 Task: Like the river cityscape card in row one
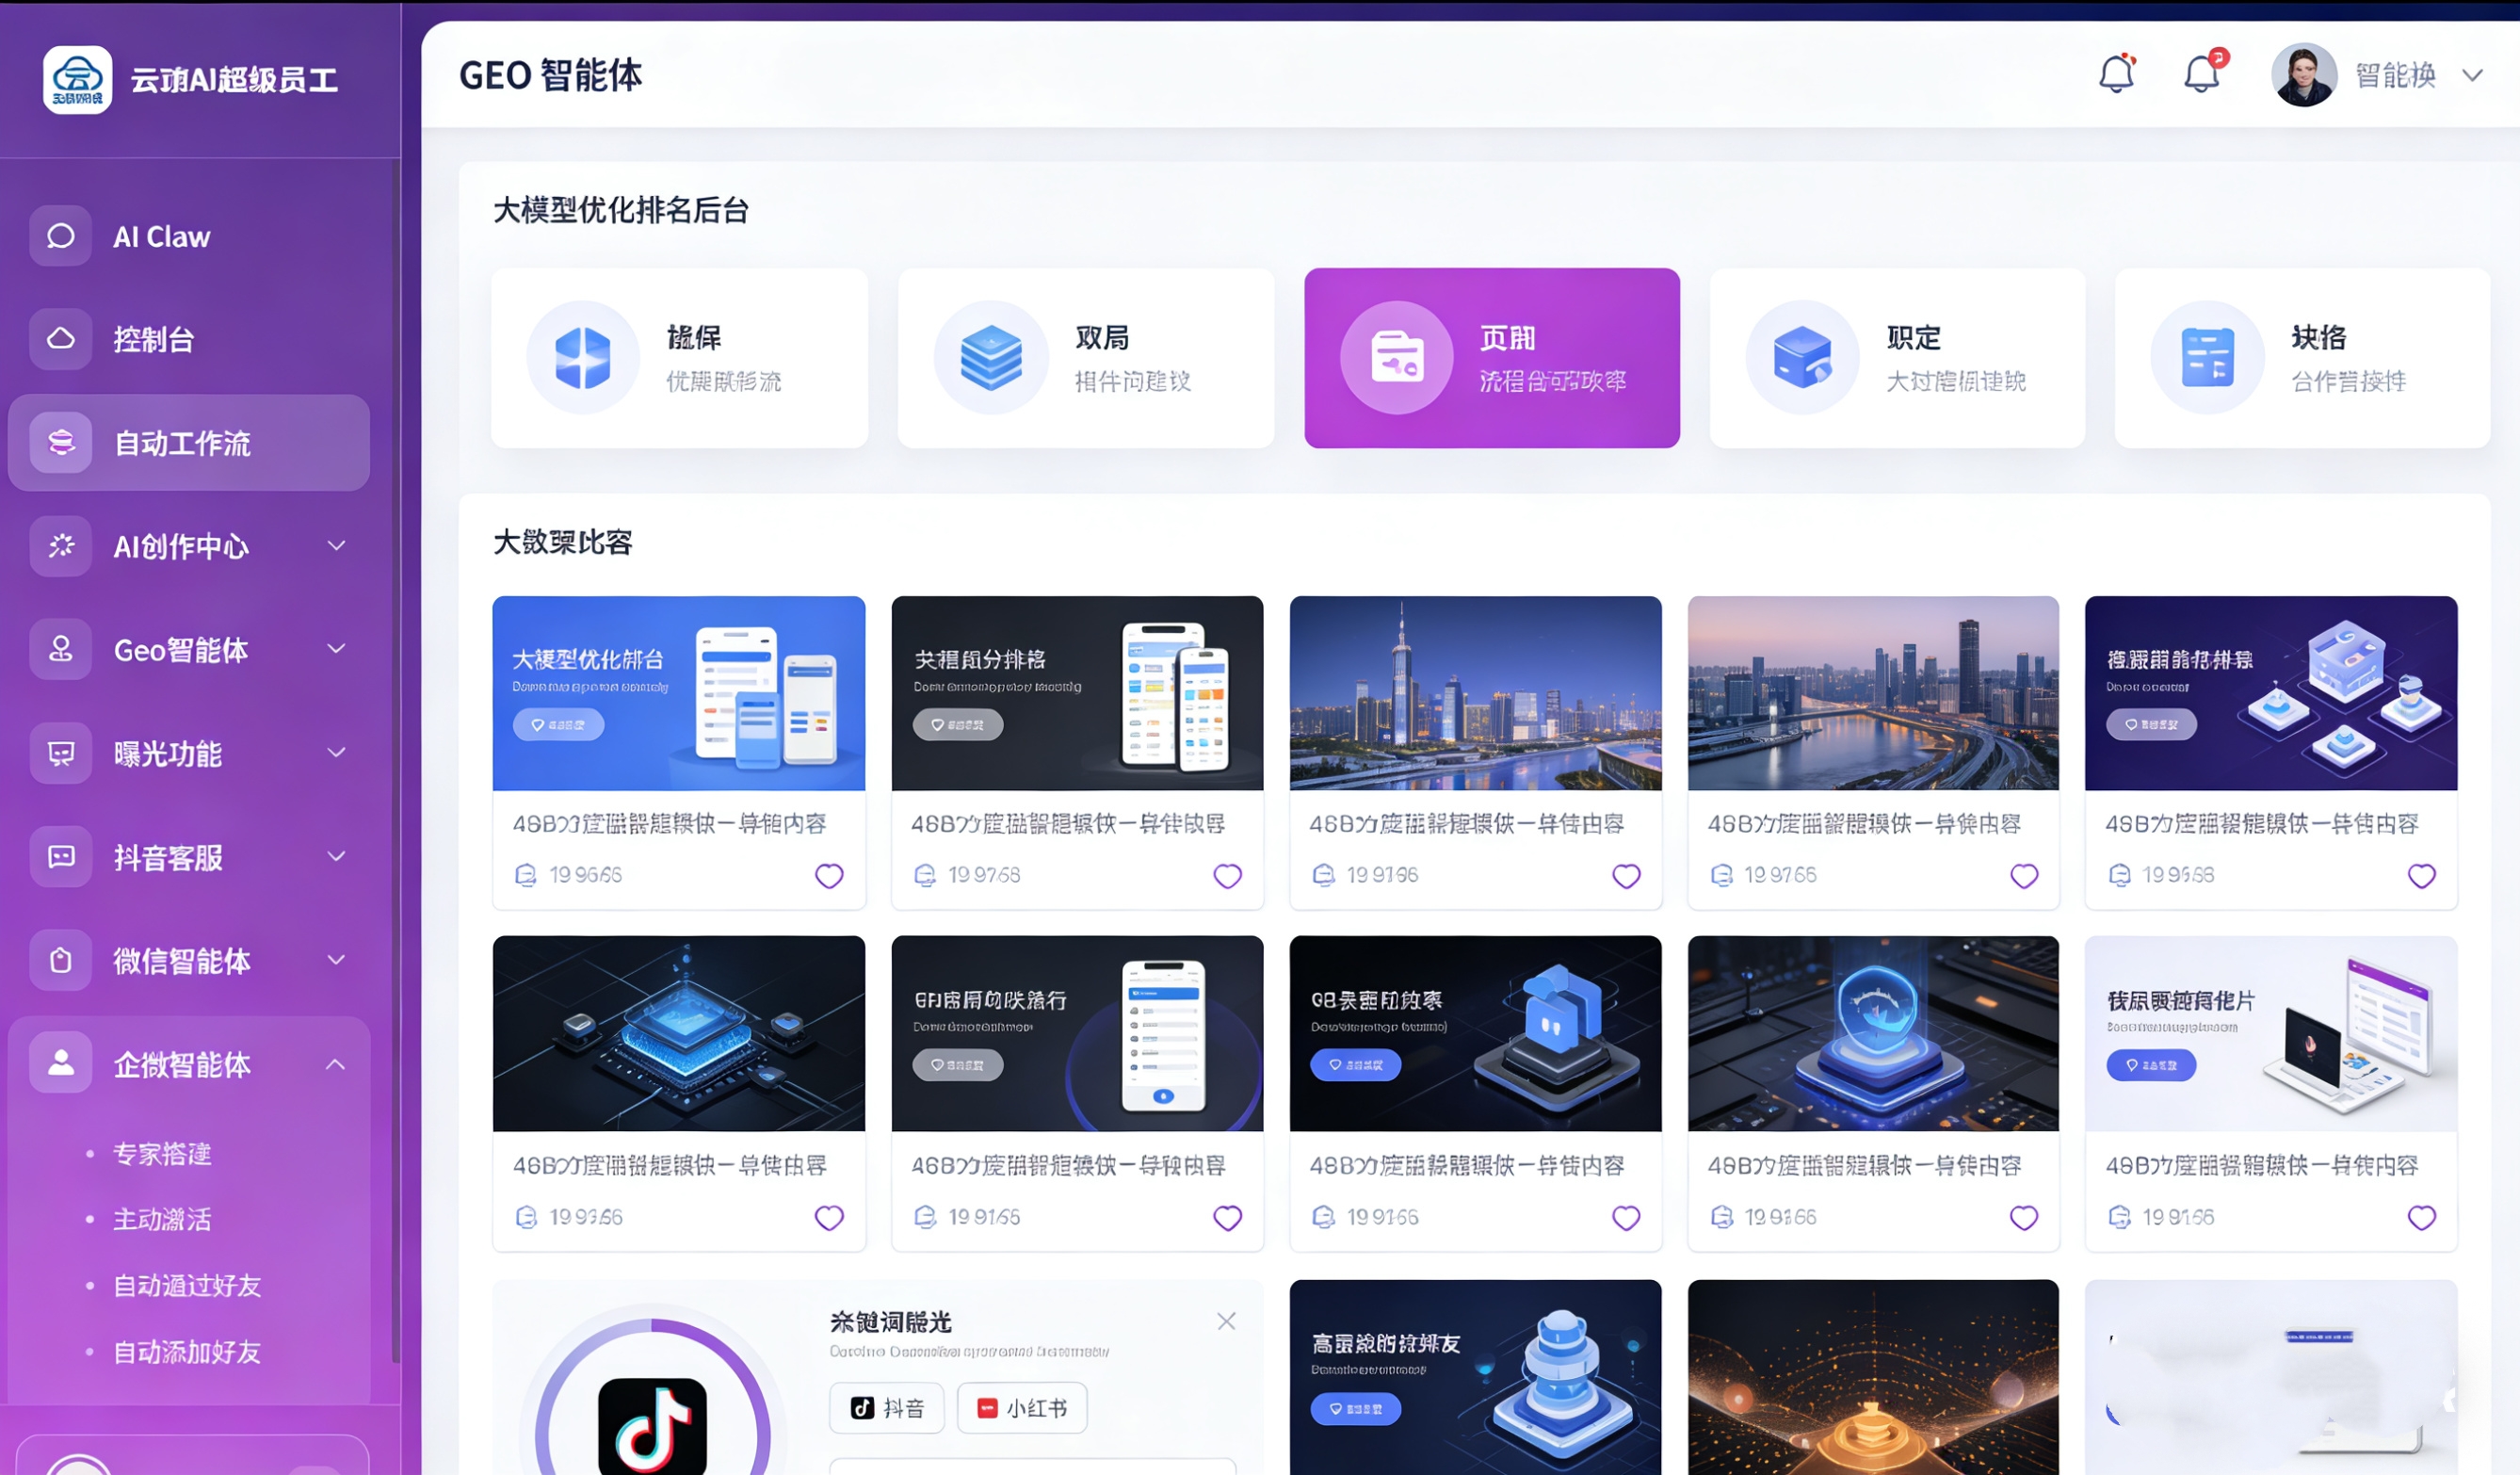2024,876
